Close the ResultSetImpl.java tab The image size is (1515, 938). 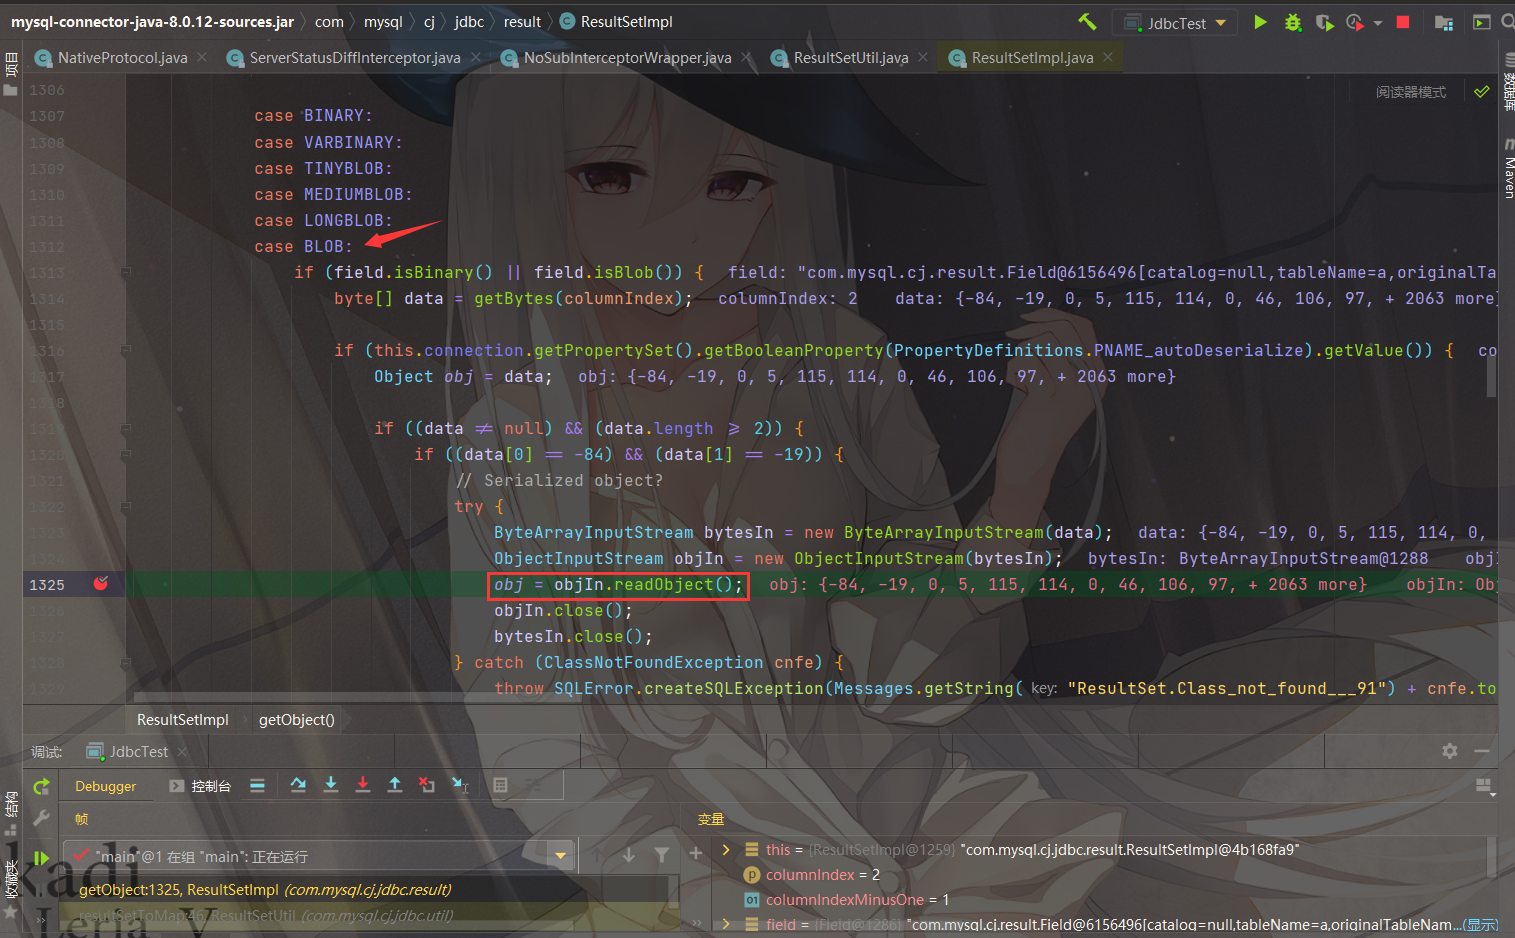tap(1108, 58)
